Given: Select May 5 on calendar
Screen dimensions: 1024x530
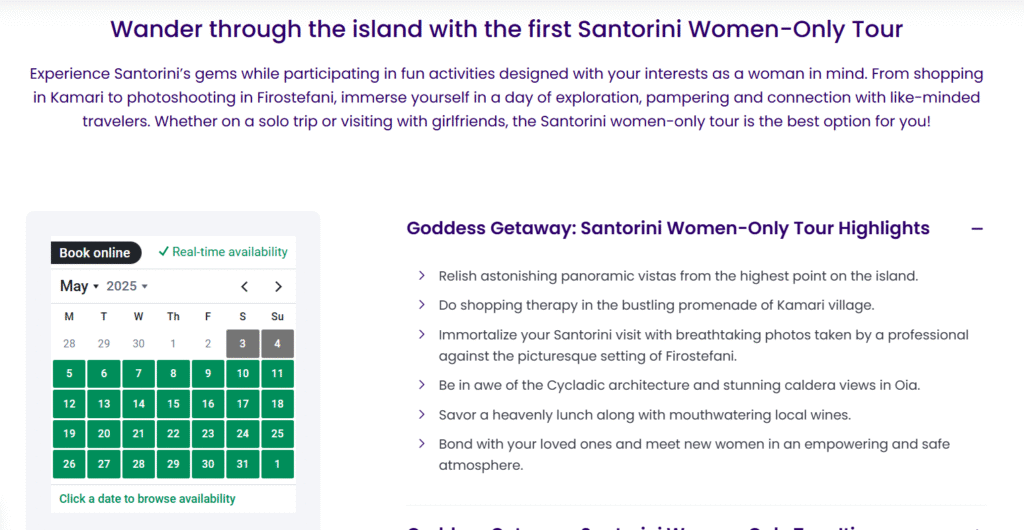Looking at the screenshot, I should tap(69, 374).
